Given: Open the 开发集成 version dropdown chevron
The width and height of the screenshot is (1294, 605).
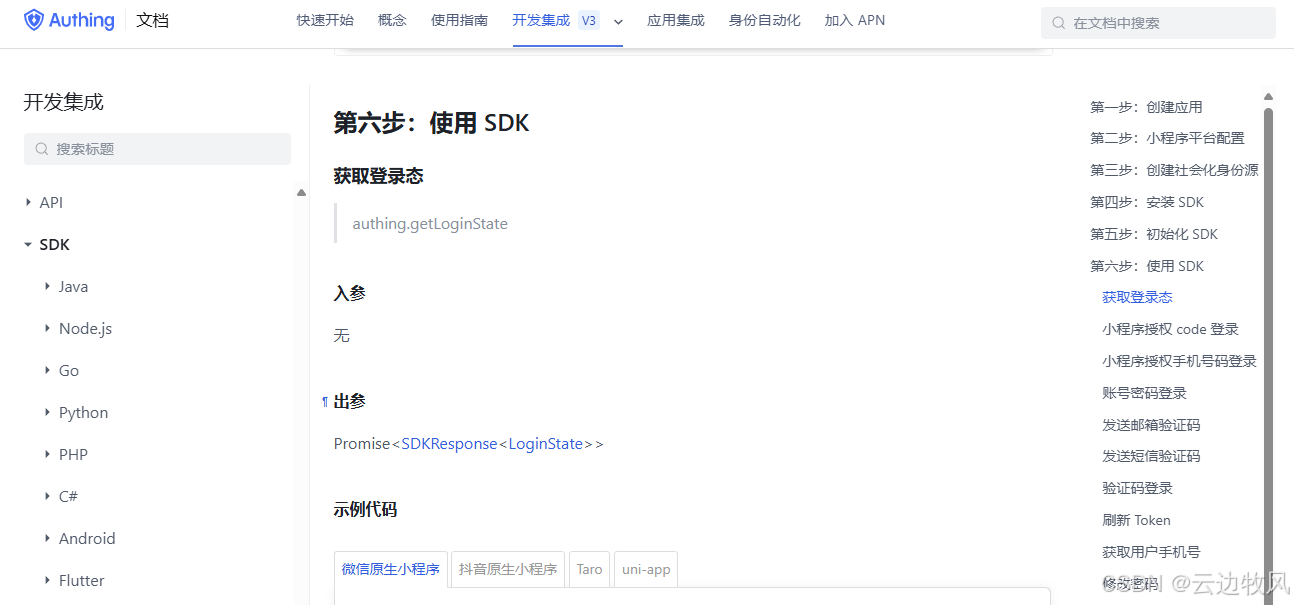Looking at the screenshot, I should [618, 22].
